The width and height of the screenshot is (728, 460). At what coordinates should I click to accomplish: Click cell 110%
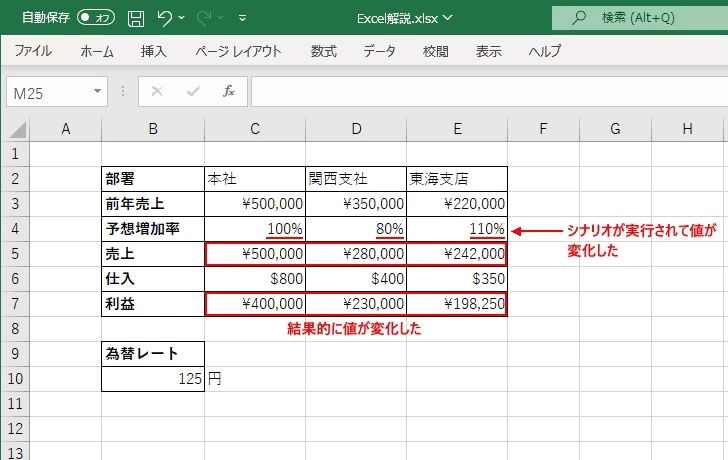pos(457,229)
